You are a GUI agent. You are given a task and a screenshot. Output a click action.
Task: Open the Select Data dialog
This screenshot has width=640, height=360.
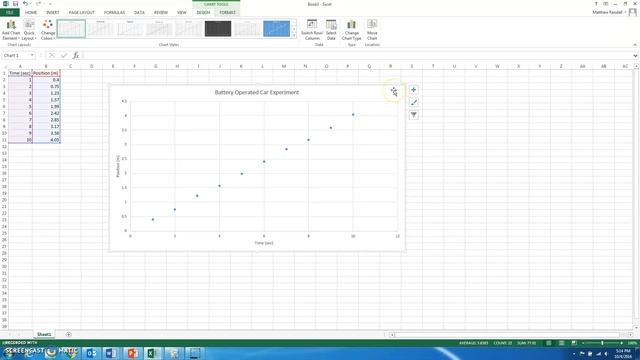tap(331, 30)
